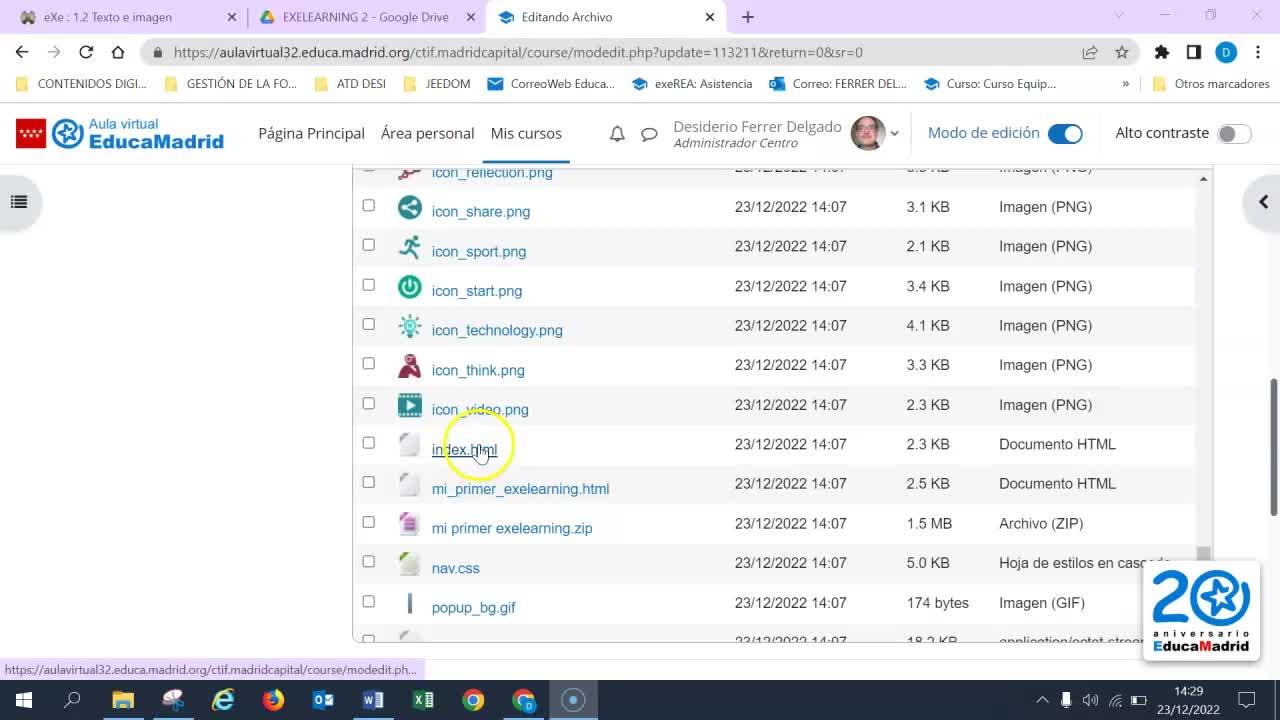Toggle the Modo de edición switch
The height and width of the screenshot is (720, 1280).
[1065, 134]
